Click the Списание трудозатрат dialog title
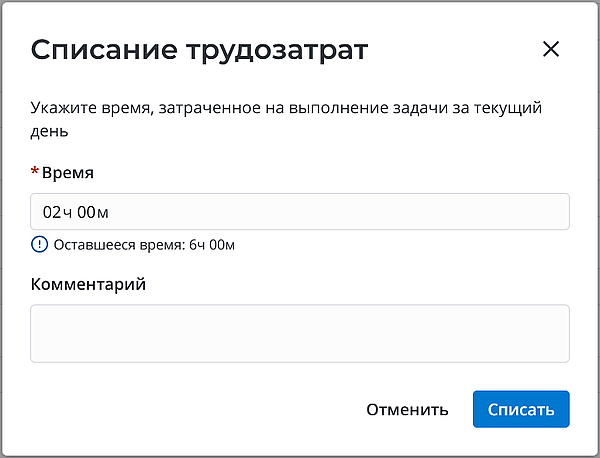600x458 pixels. [199, 50]
